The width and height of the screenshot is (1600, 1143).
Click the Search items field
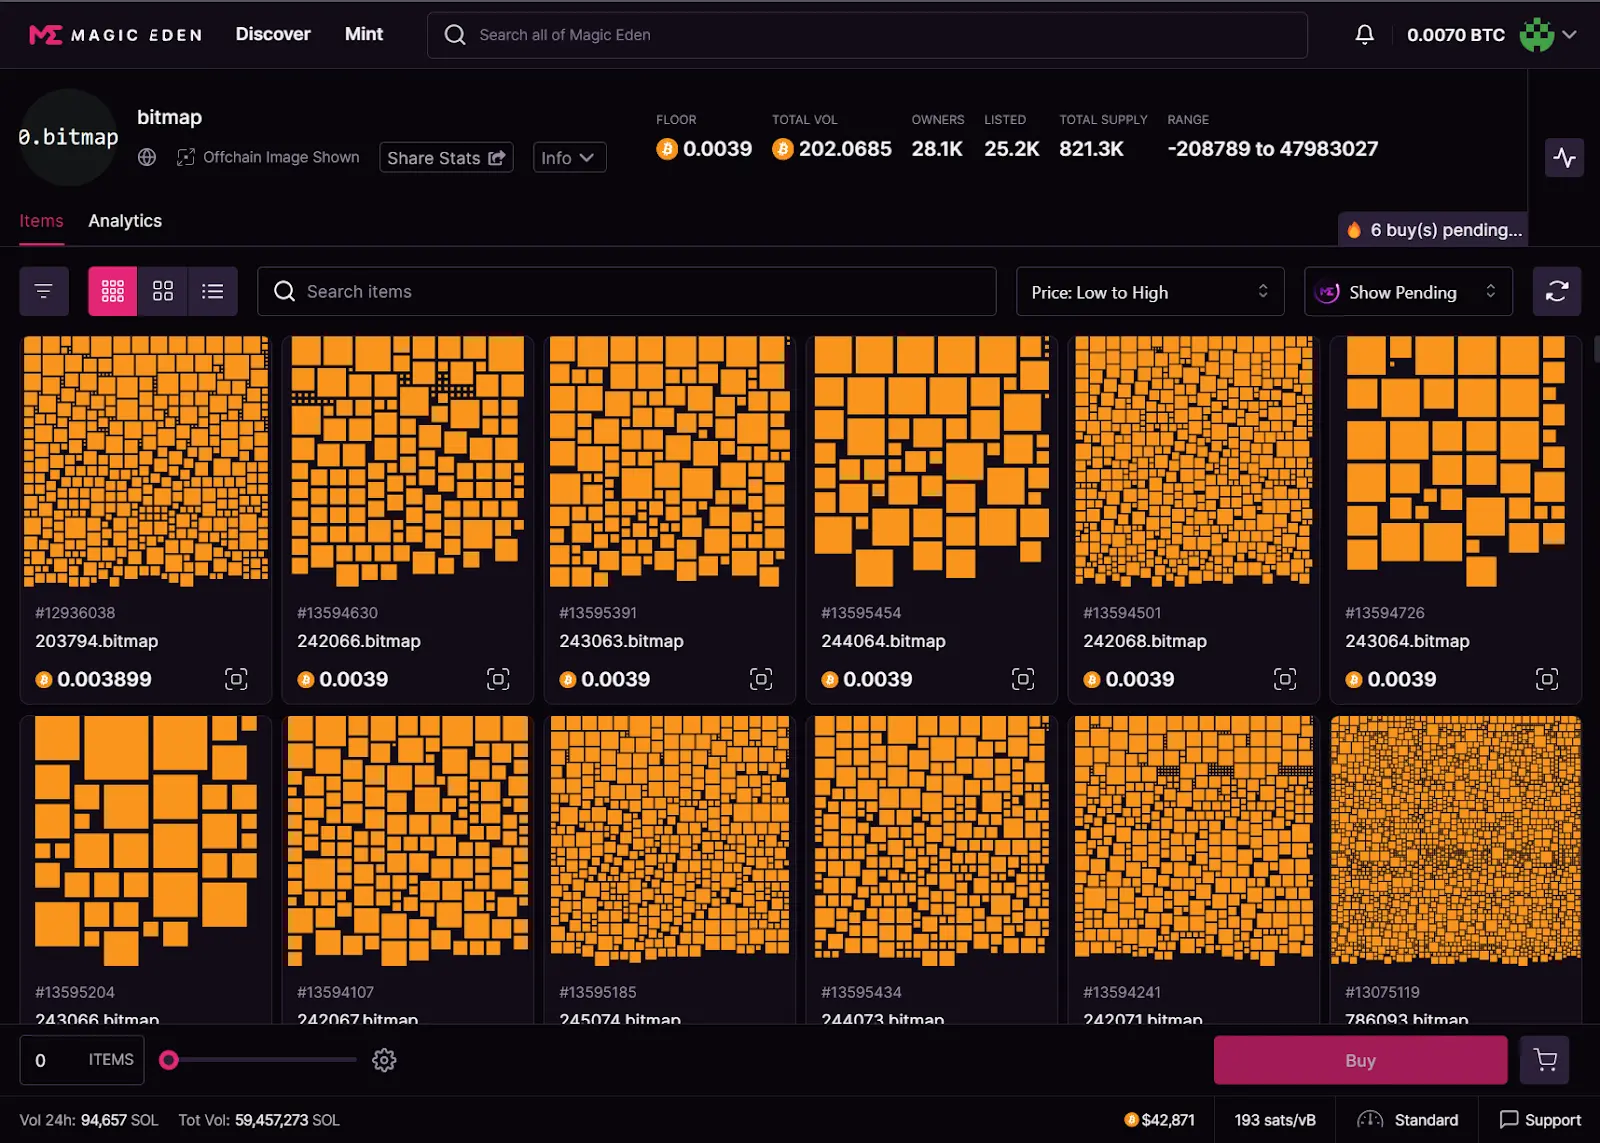pos(627,292)
